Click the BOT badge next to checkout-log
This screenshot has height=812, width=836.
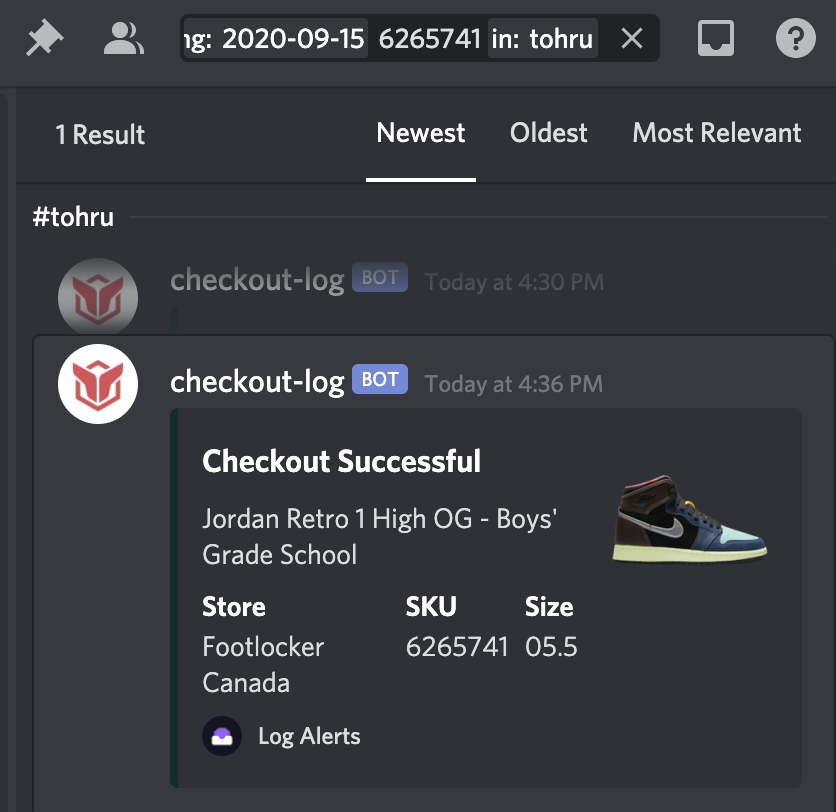(378, 379)
